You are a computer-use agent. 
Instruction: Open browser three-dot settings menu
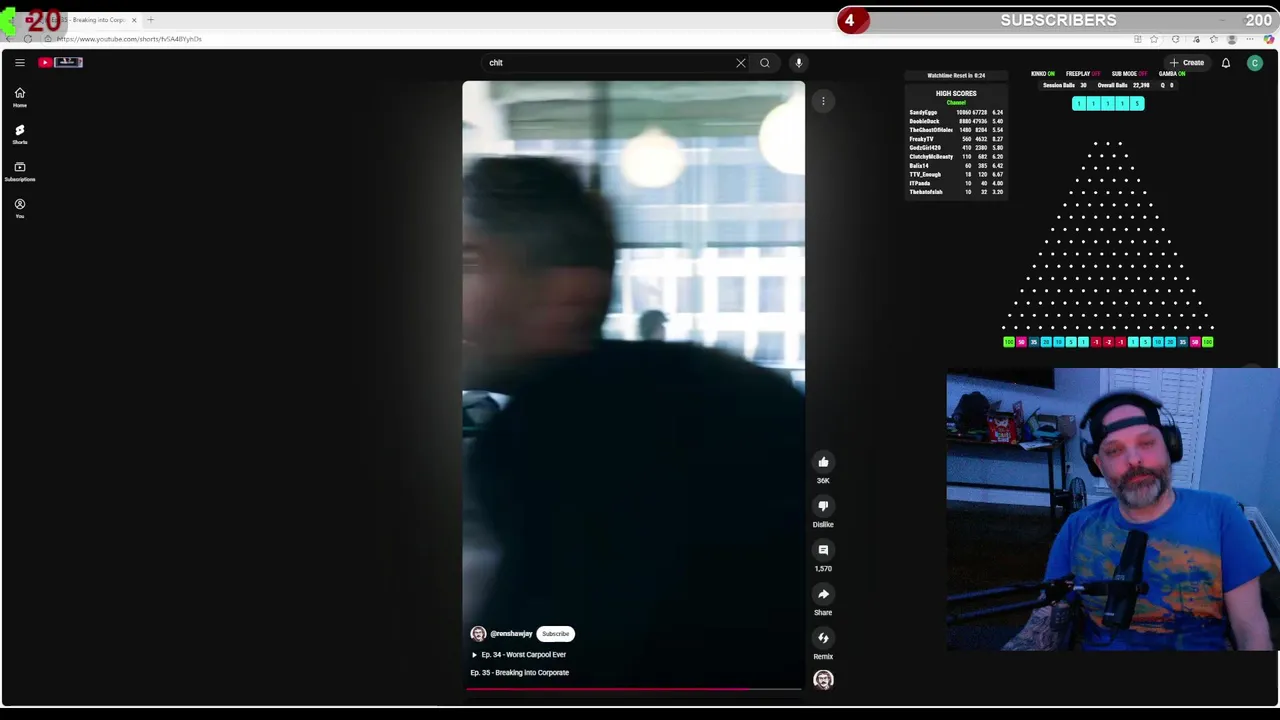[1250, 39]
